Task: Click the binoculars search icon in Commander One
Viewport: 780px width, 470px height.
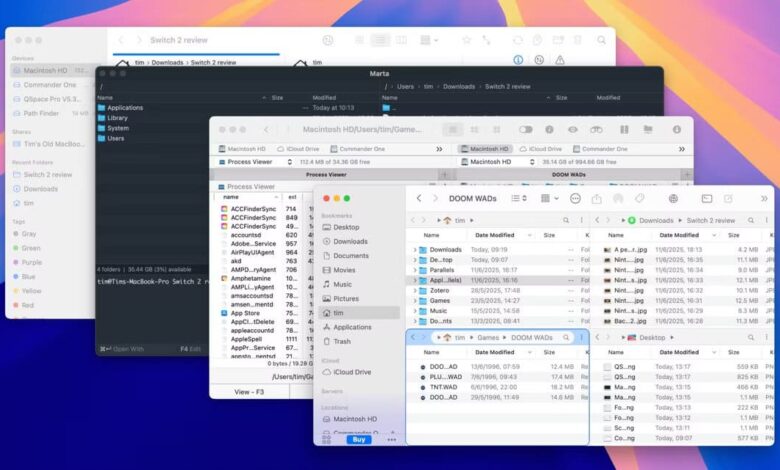Action: (596, 129)
